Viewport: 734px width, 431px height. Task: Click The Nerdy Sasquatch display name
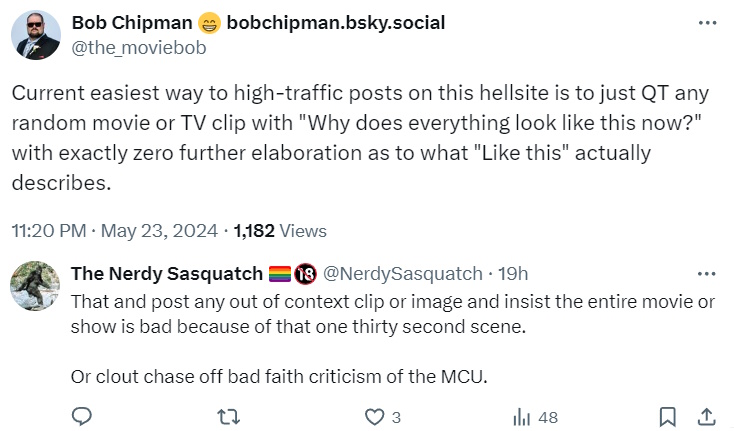coord(166,273)
